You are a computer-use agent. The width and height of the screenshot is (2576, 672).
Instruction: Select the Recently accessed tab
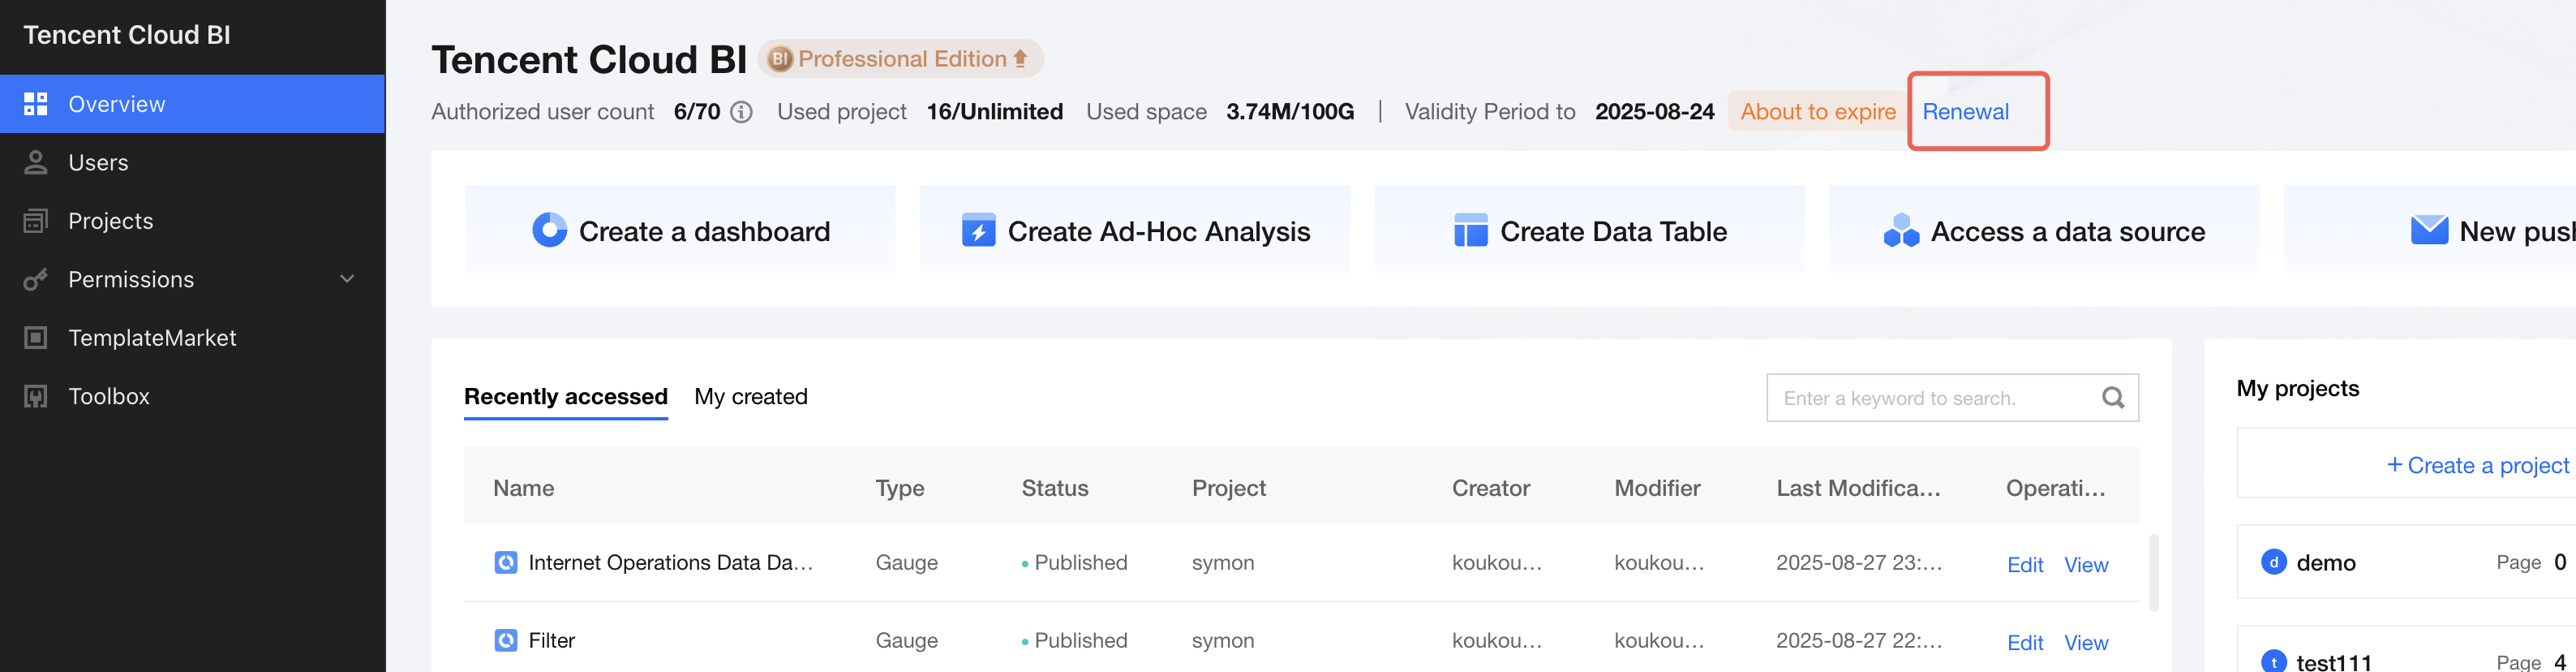click(565, 397)
